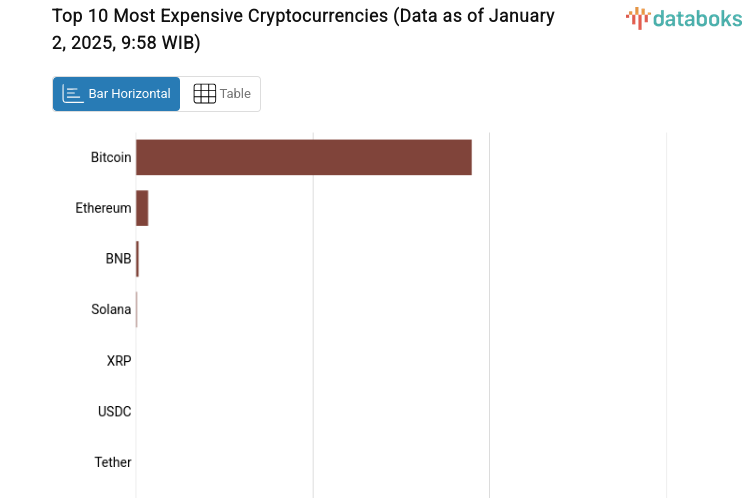Click the Bitcoin axis label
Image resolution: width=753 pixels, height=498 pixels.
[x=111, y=157]
